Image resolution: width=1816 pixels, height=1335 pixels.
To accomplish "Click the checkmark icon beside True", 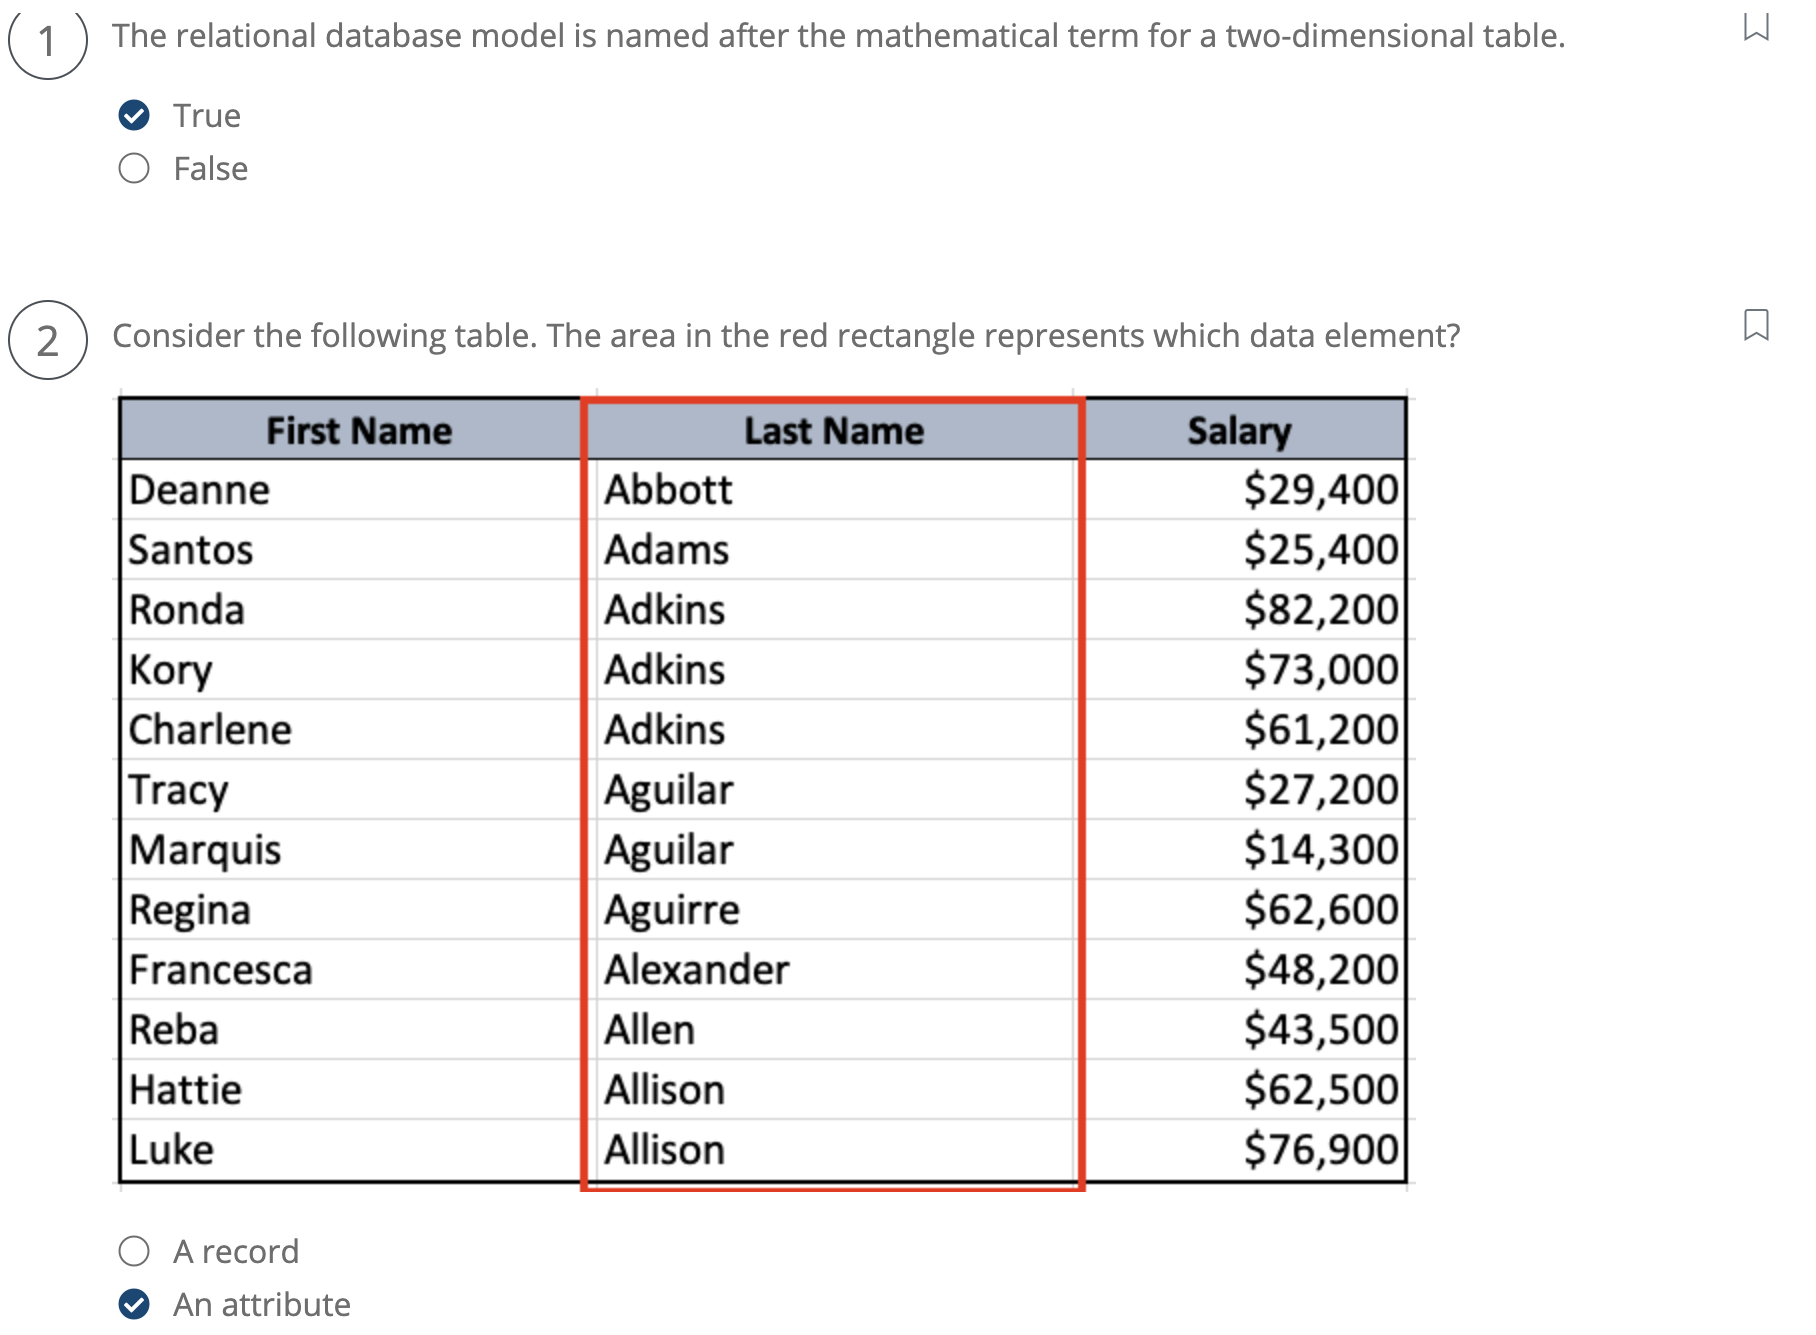I will pos(134,115).
